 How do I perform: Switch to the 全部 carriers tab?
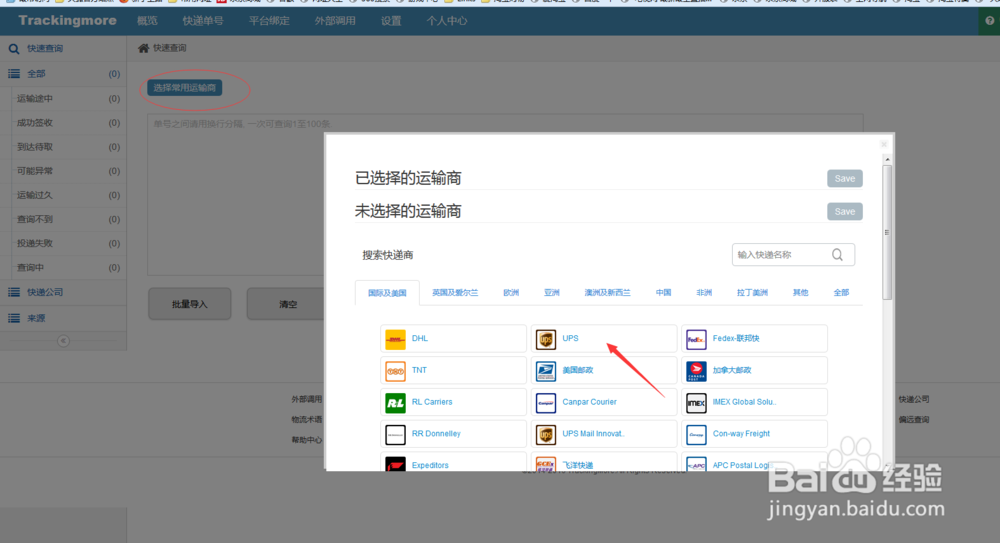click(841, 293)
